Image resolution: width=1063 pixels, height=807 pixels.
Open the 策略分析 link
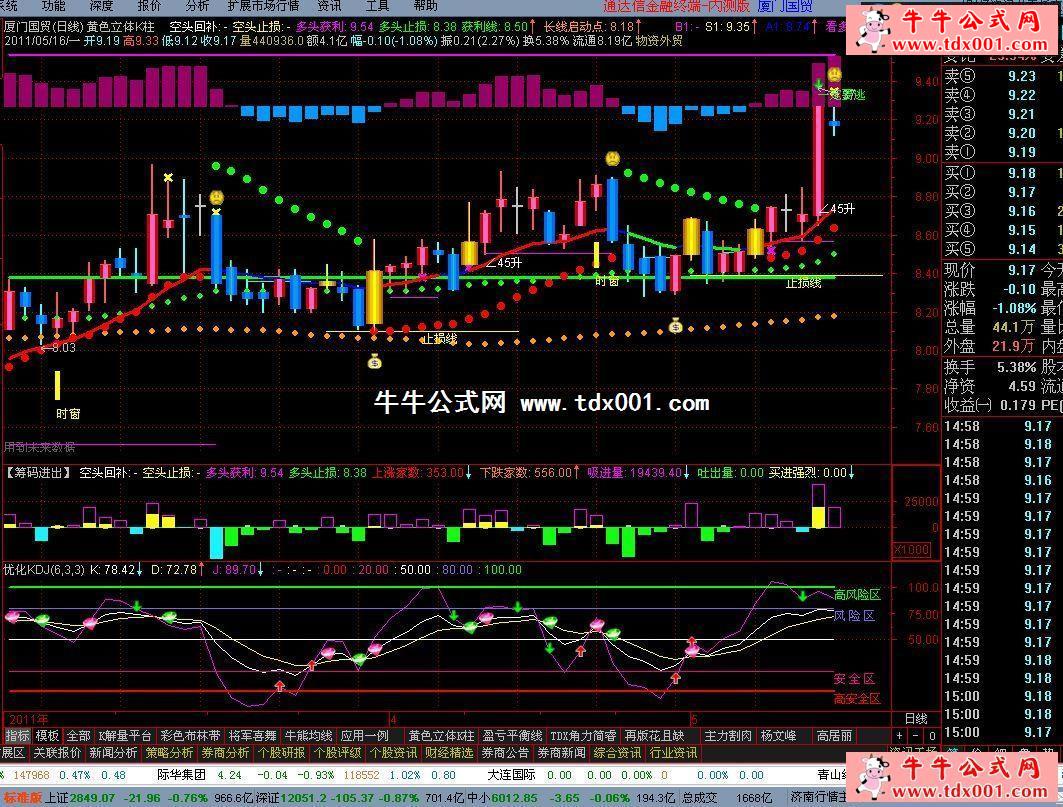169,752
